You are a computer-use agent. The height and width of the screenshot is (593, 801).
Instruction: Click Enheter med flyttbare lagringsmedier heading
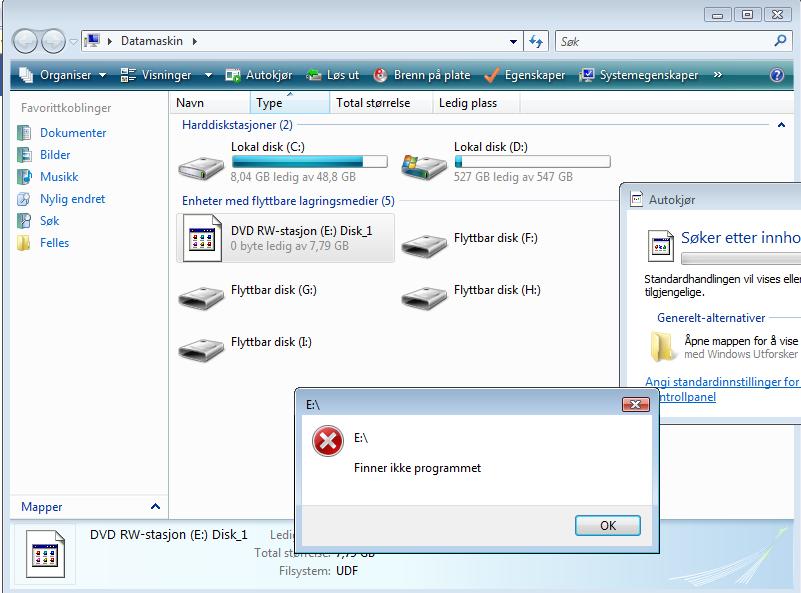coord(288,201)
